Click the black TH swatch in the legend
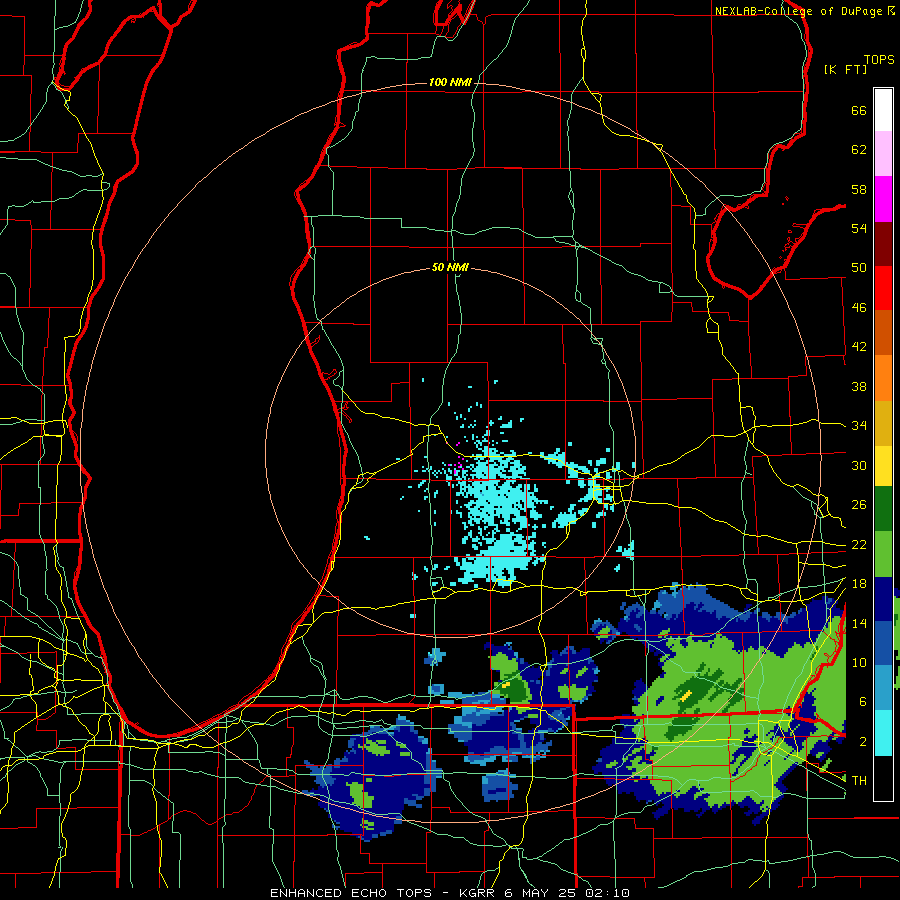This screenshot has height=900, width=900. [x=883, y=778]
